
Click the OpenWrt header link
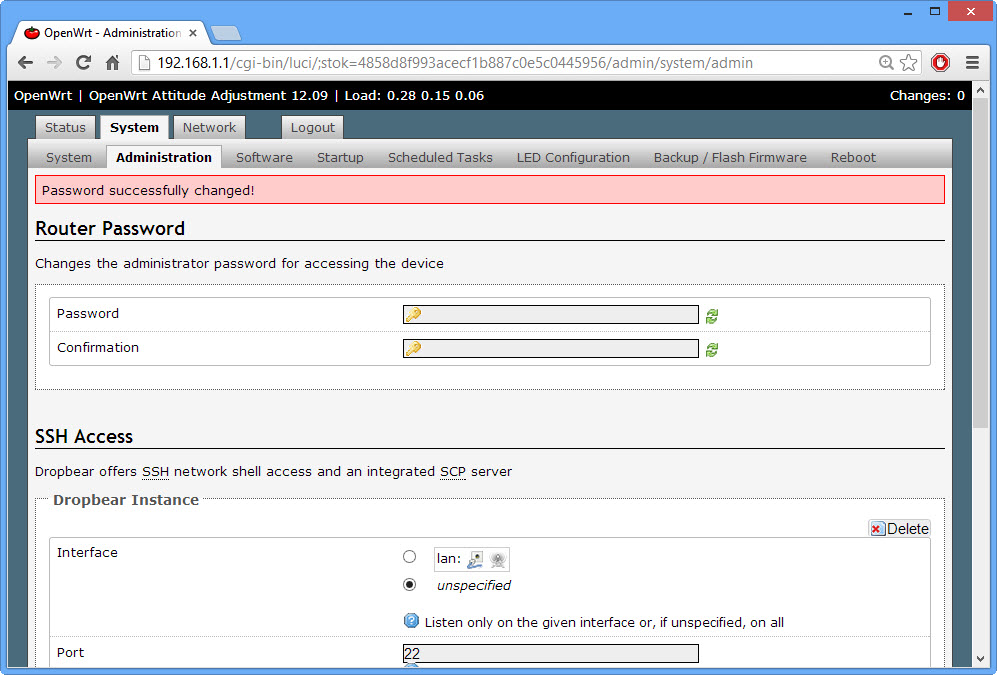(x=43, y=95)
